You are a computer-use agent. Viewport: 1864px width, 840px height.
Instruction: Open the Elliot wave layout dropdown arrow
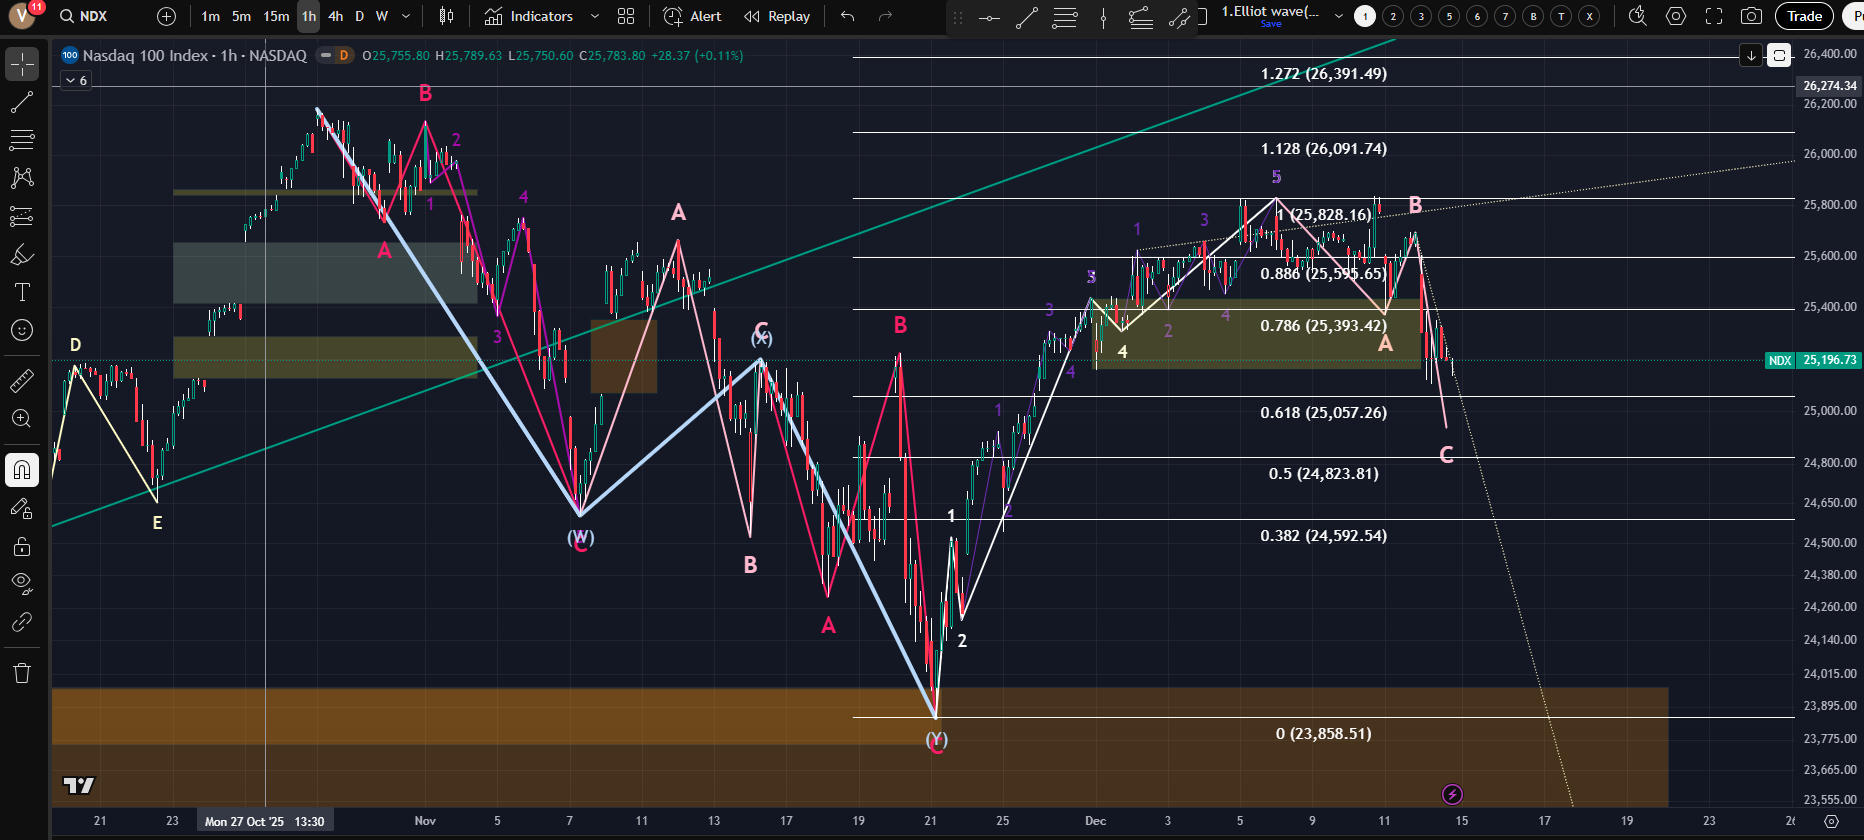click(x=1338, y=16)
